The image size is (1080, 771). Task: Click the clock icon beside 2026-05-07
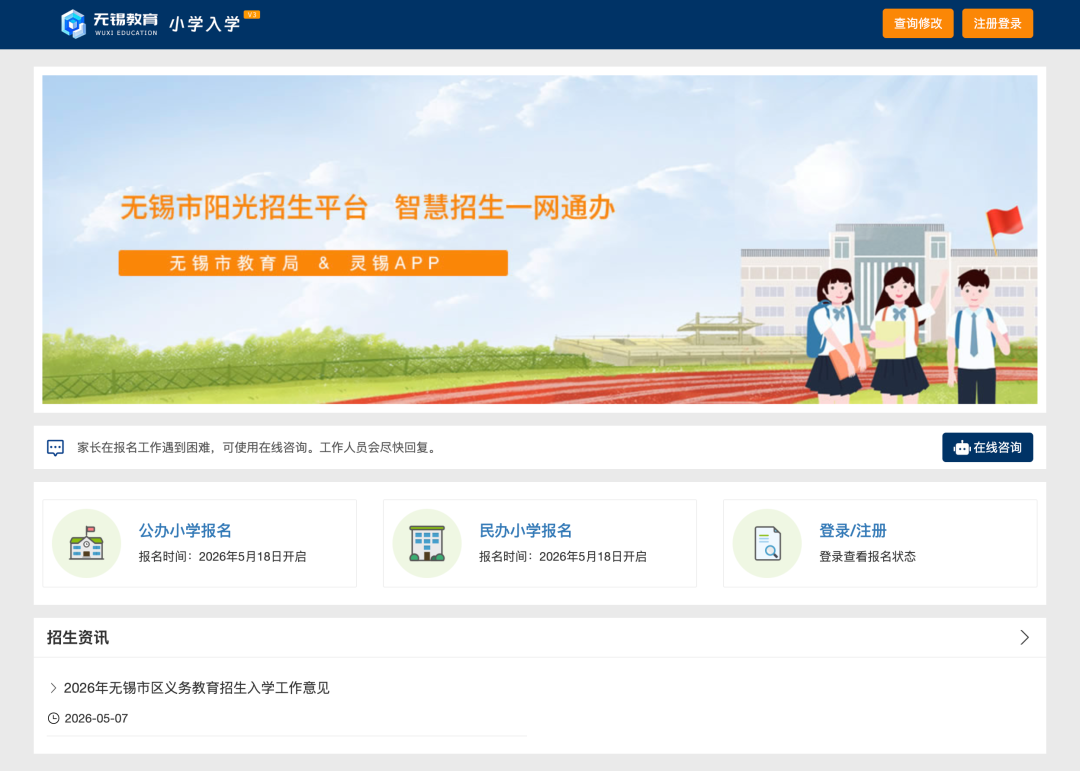click(x=53, y=718)
